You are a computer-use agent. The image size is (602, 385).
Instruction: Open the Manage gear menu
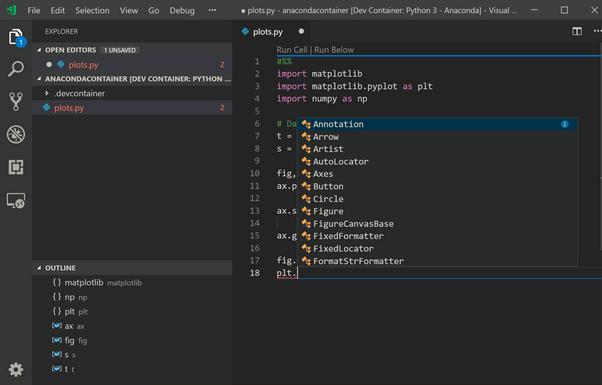point(16,369)
